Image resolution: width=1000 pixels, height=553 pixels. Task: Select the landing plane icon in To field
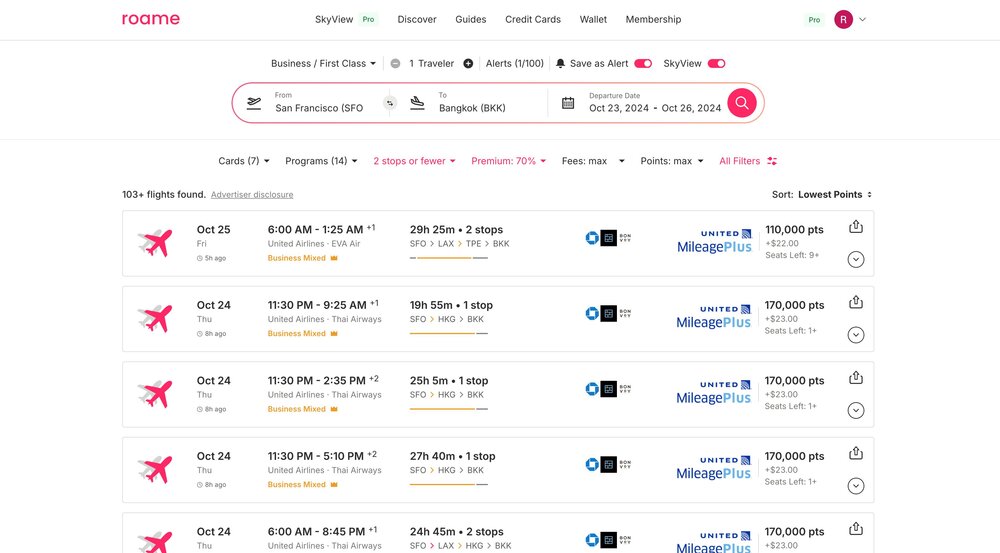pyautogui.click(x=417, y=103)
